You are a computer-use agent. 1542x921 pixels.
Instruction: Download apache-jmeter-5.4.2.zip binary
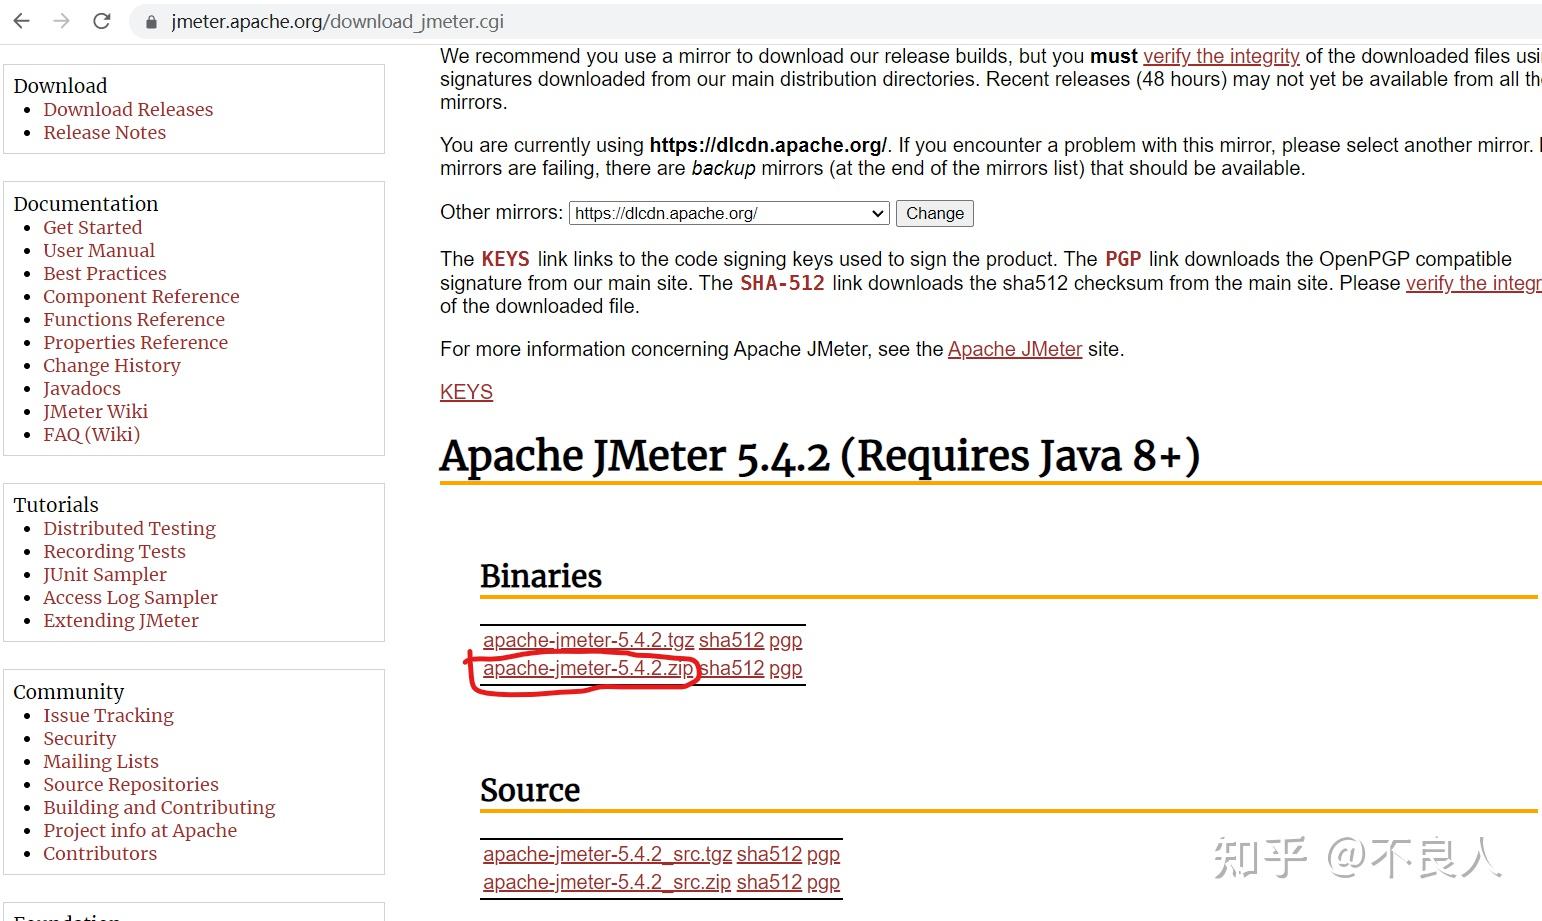[x=587, y=669]
